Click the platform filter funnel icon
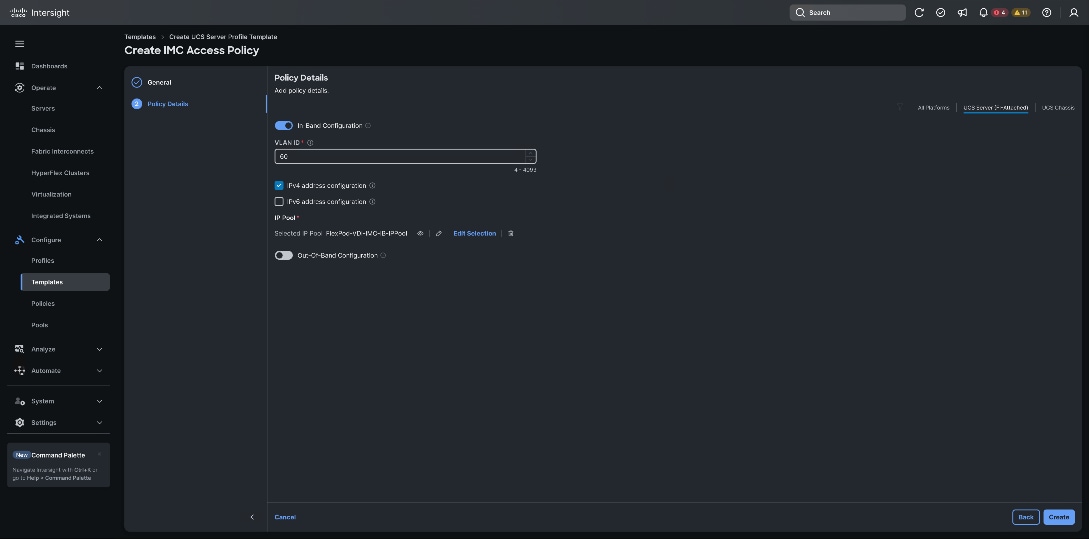This screenshot has width=1089, height=539. (900, 107)
